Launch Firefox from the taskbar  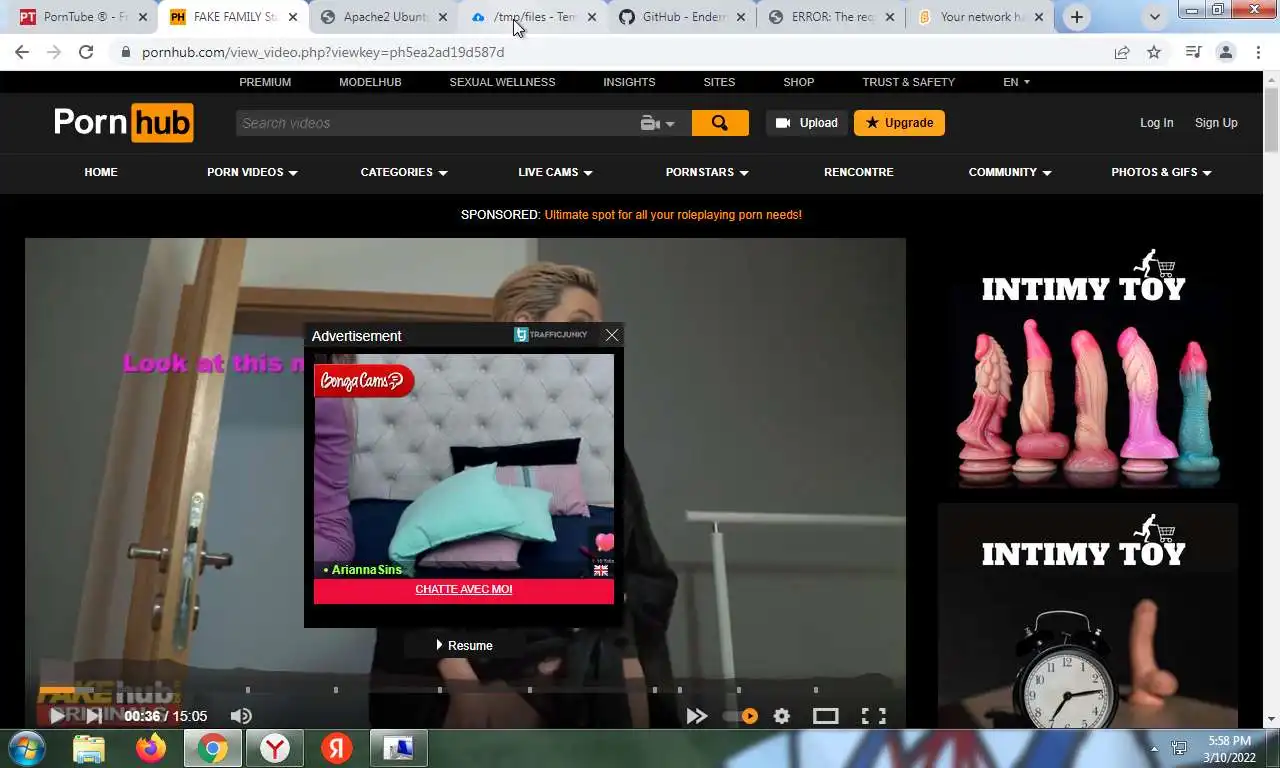click(x=151, y=748)
